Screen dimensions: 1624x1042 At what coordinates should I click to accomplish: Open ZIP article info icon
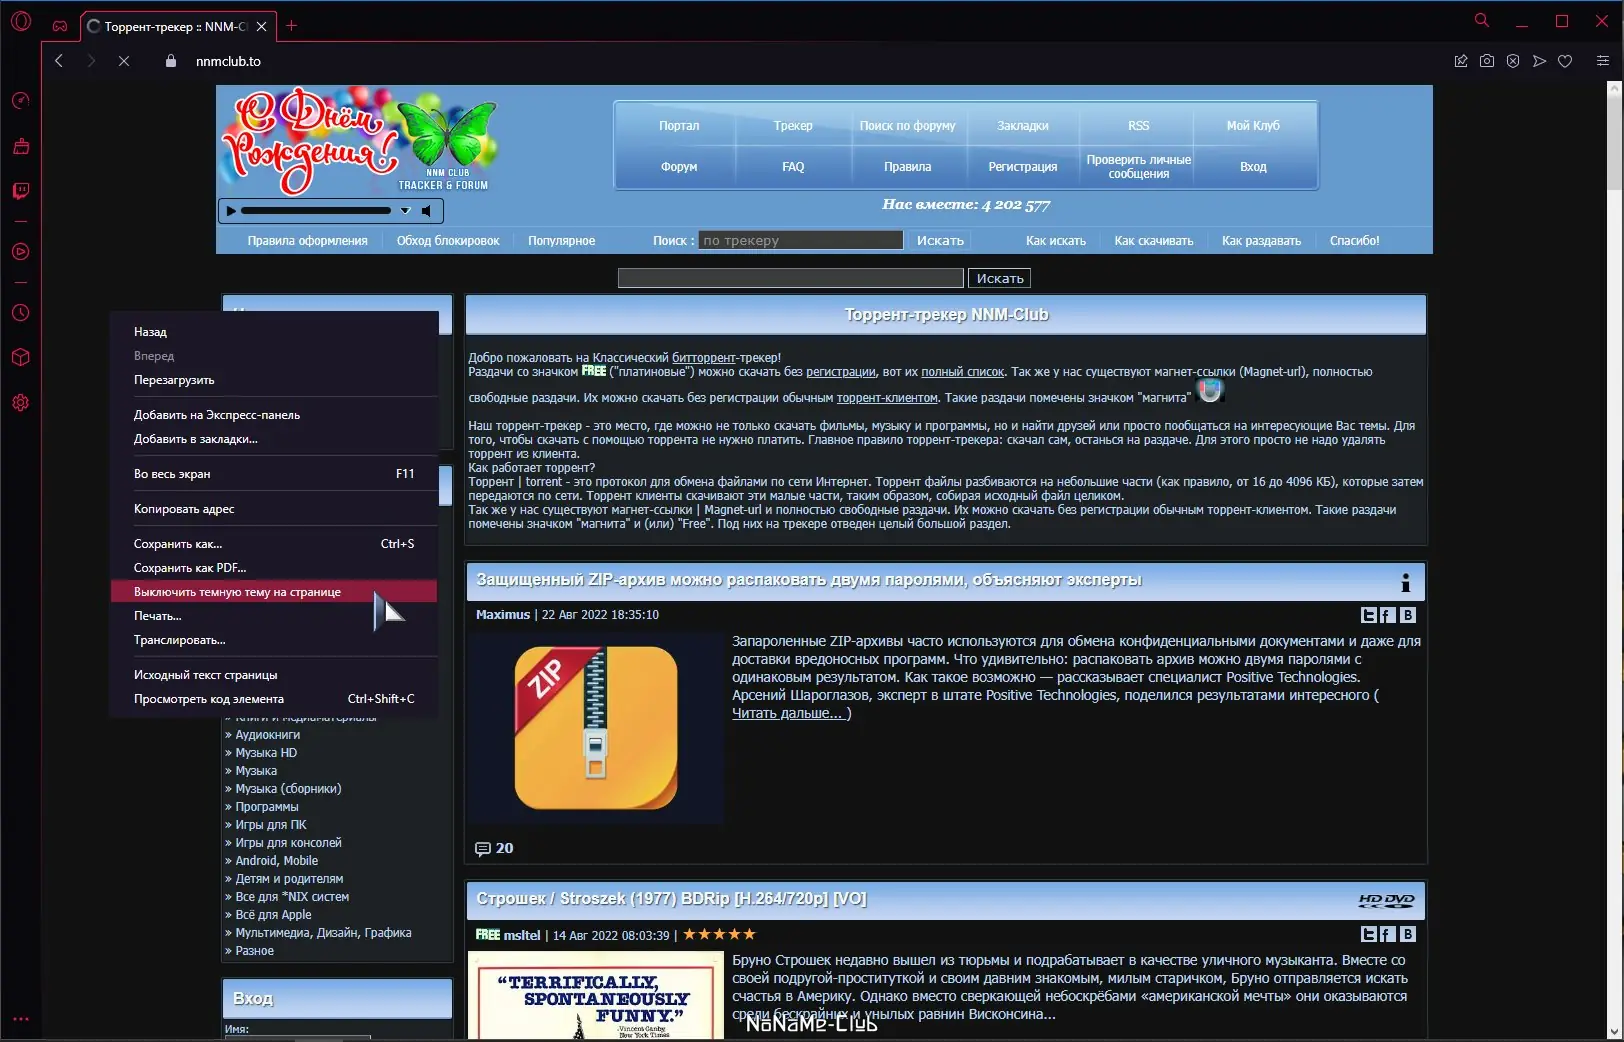coord(1405,582)
